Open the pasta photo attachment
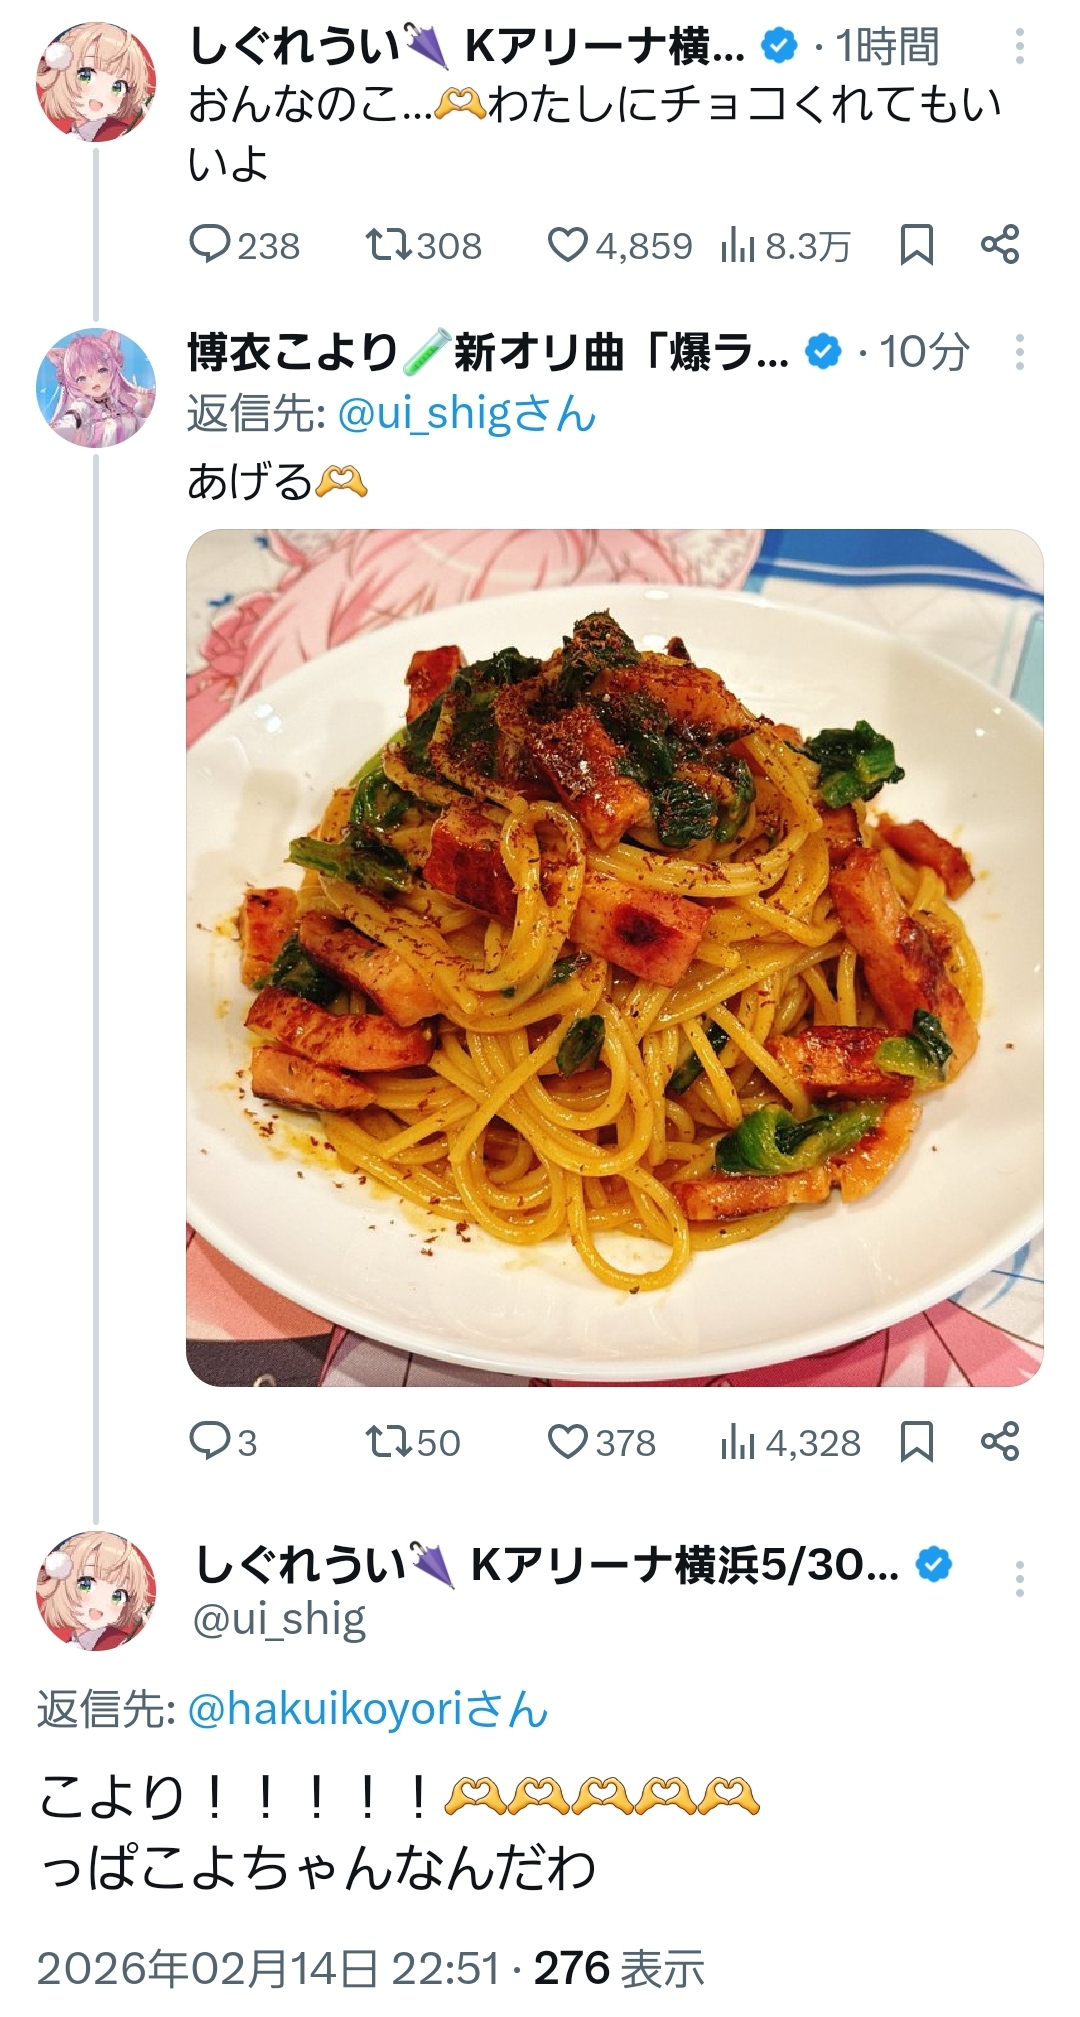 point(614,957)
